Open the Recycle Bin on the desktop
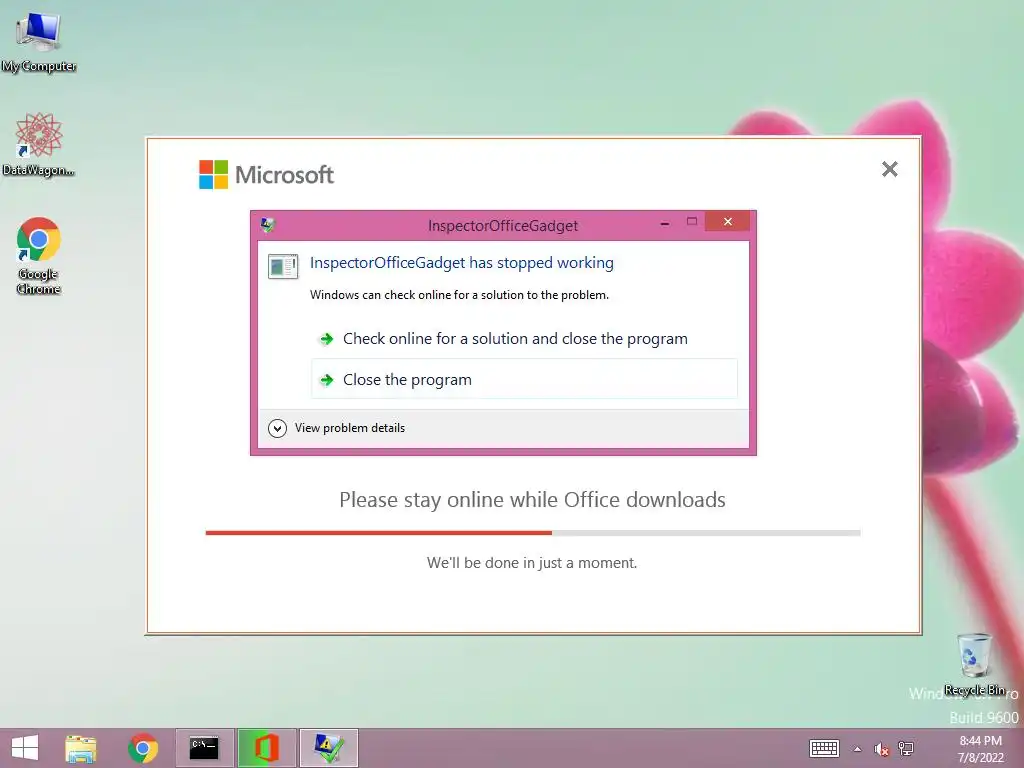Viewport: 1024px width, 768px height. [974, 664]
